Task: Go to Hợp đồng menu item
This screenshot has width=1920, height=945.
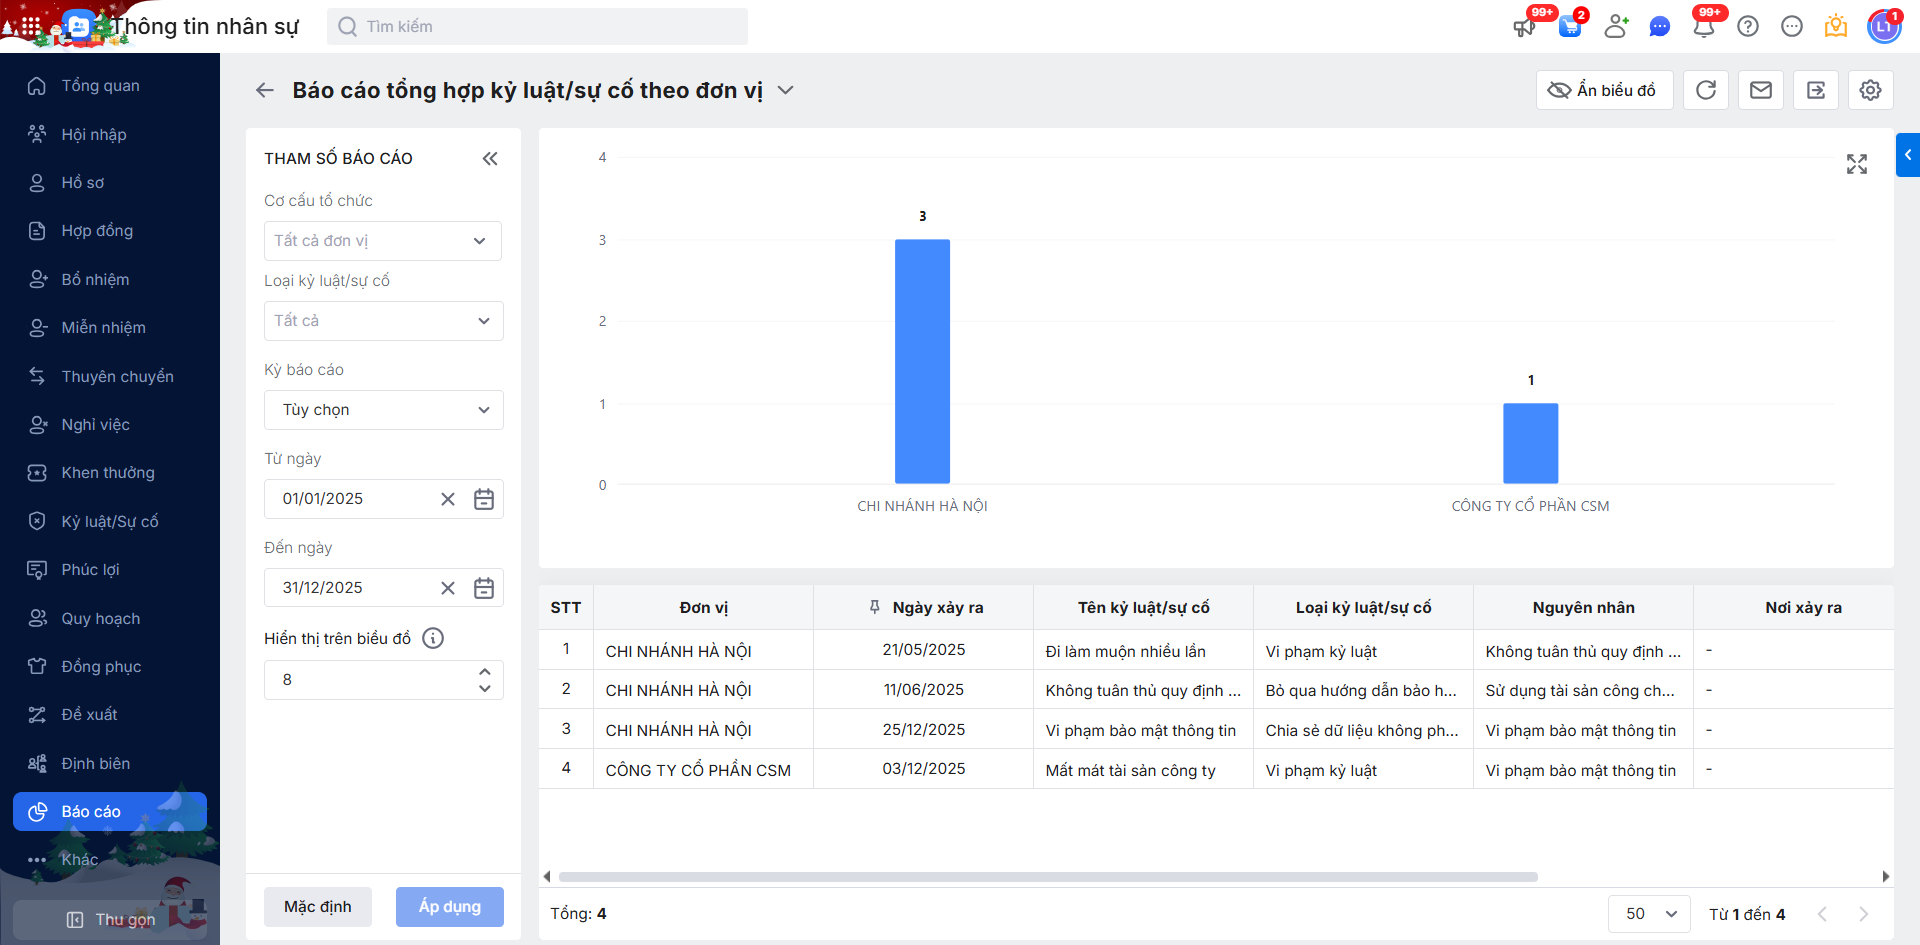Action: (x=97, y=231)
